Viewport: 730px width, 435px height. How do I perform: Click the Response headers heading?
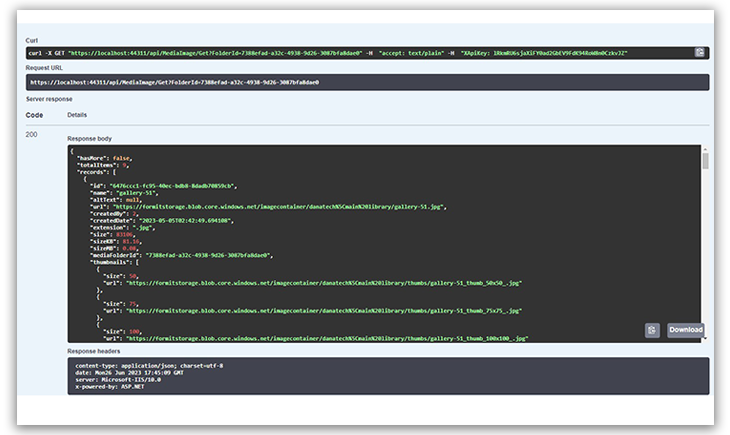pos(95,350)
